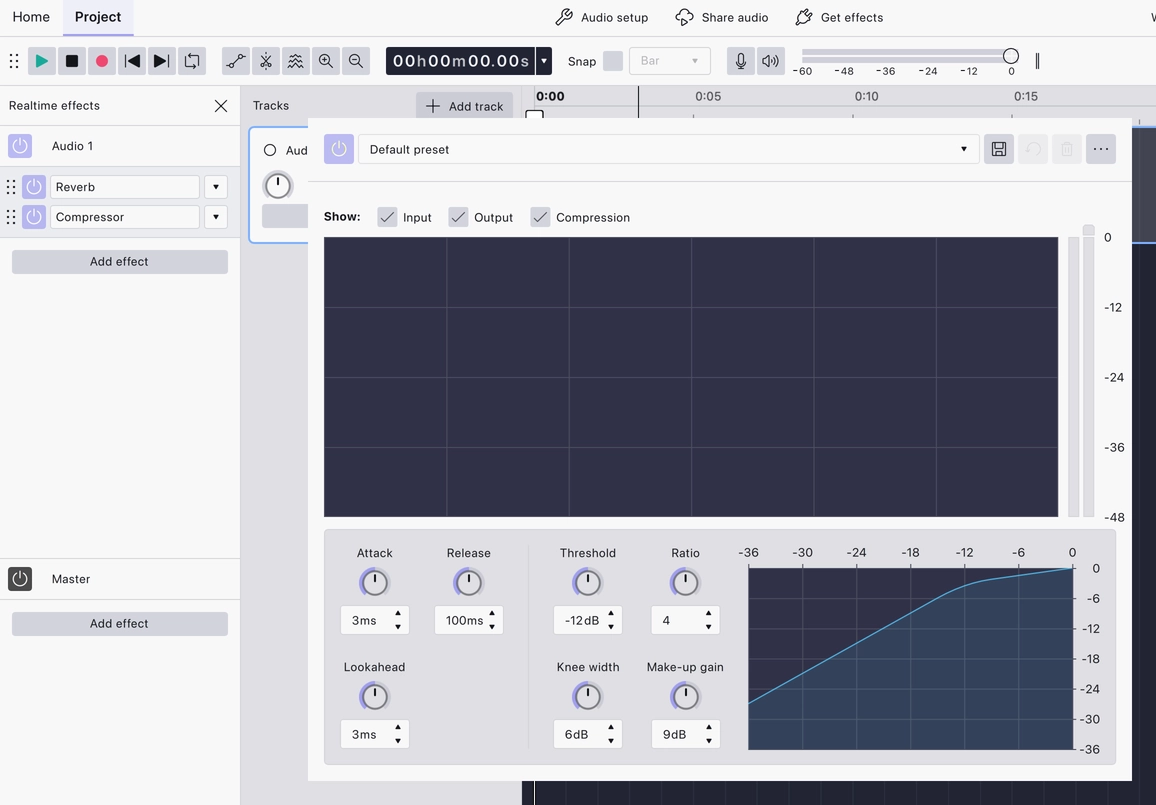1156x805 pixels.
Task: Toggle loop playback icon
Action: click(192, 61)
